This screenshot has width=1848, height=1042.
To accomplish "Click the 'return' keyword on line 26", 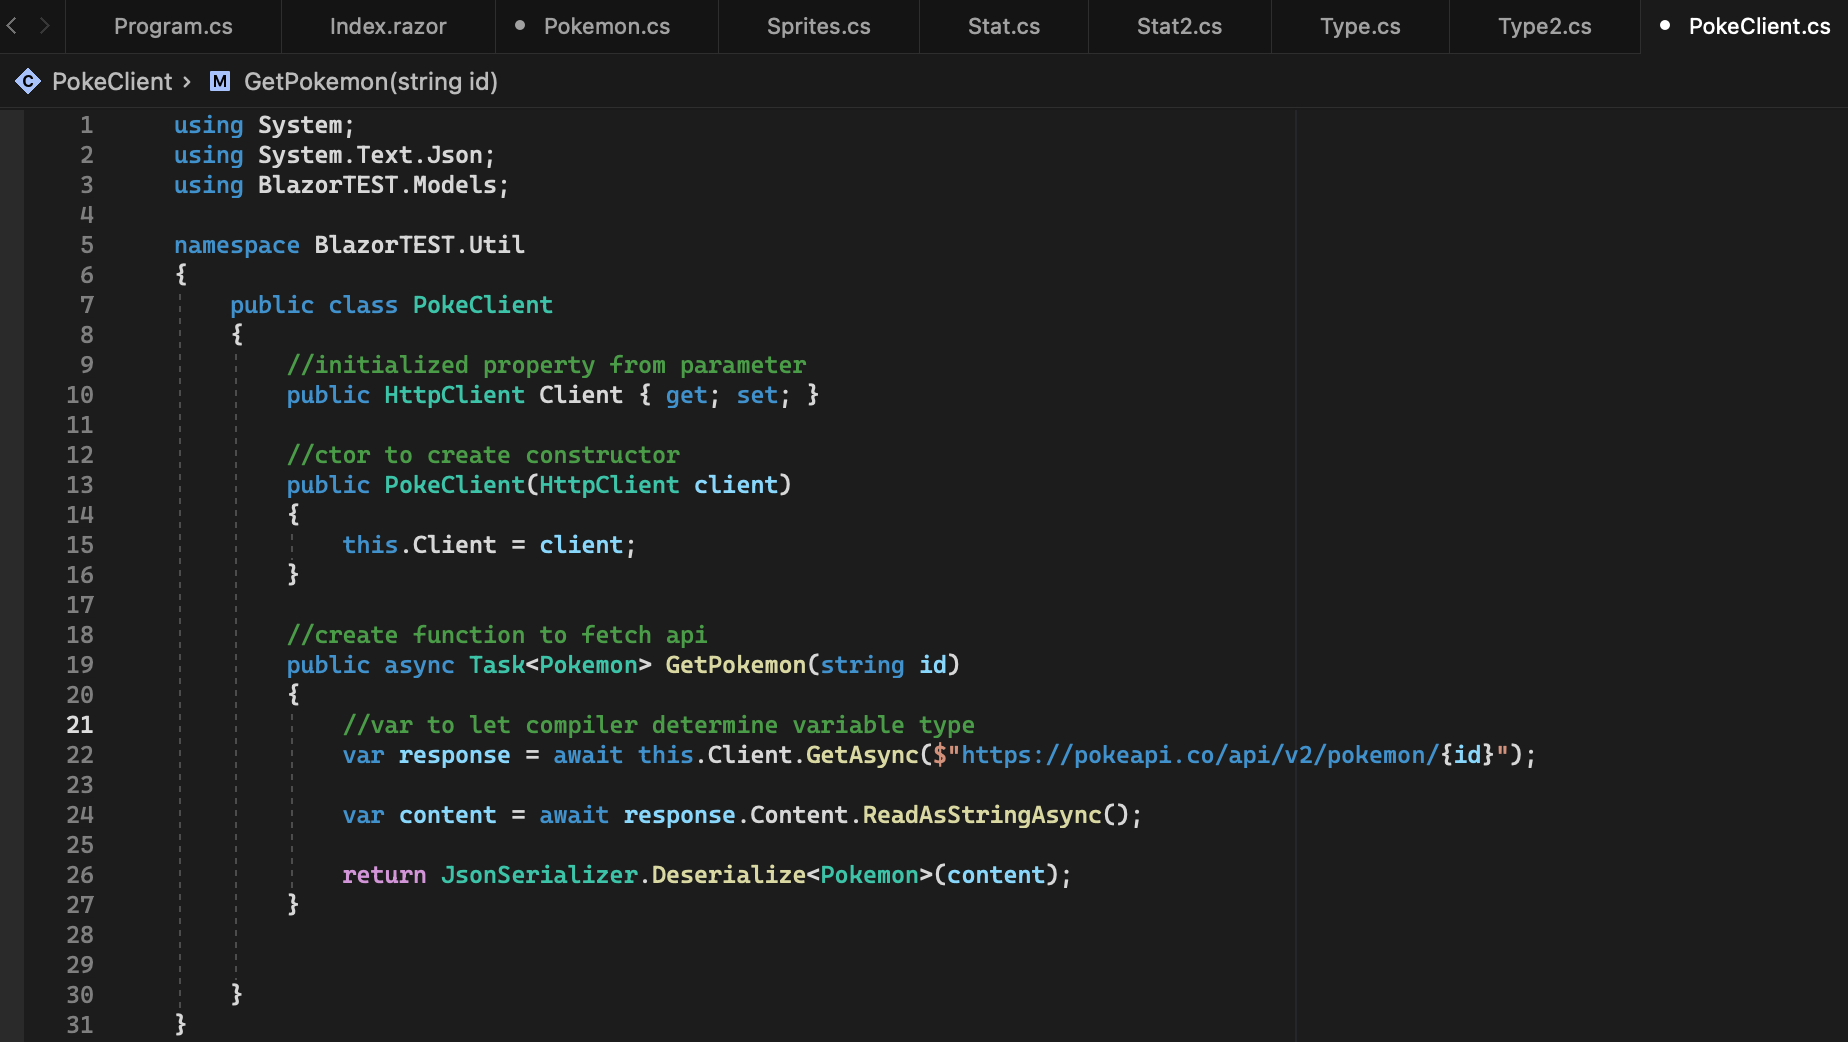I will coord(384,875).
